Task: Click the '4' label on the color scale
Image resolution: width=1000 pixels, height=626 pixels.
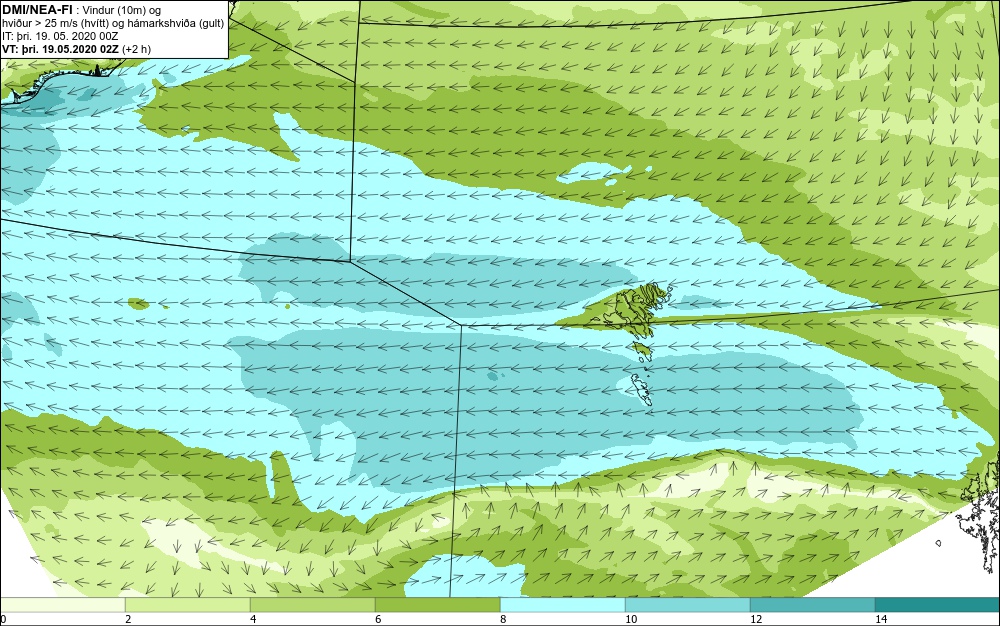Action: 253,619
